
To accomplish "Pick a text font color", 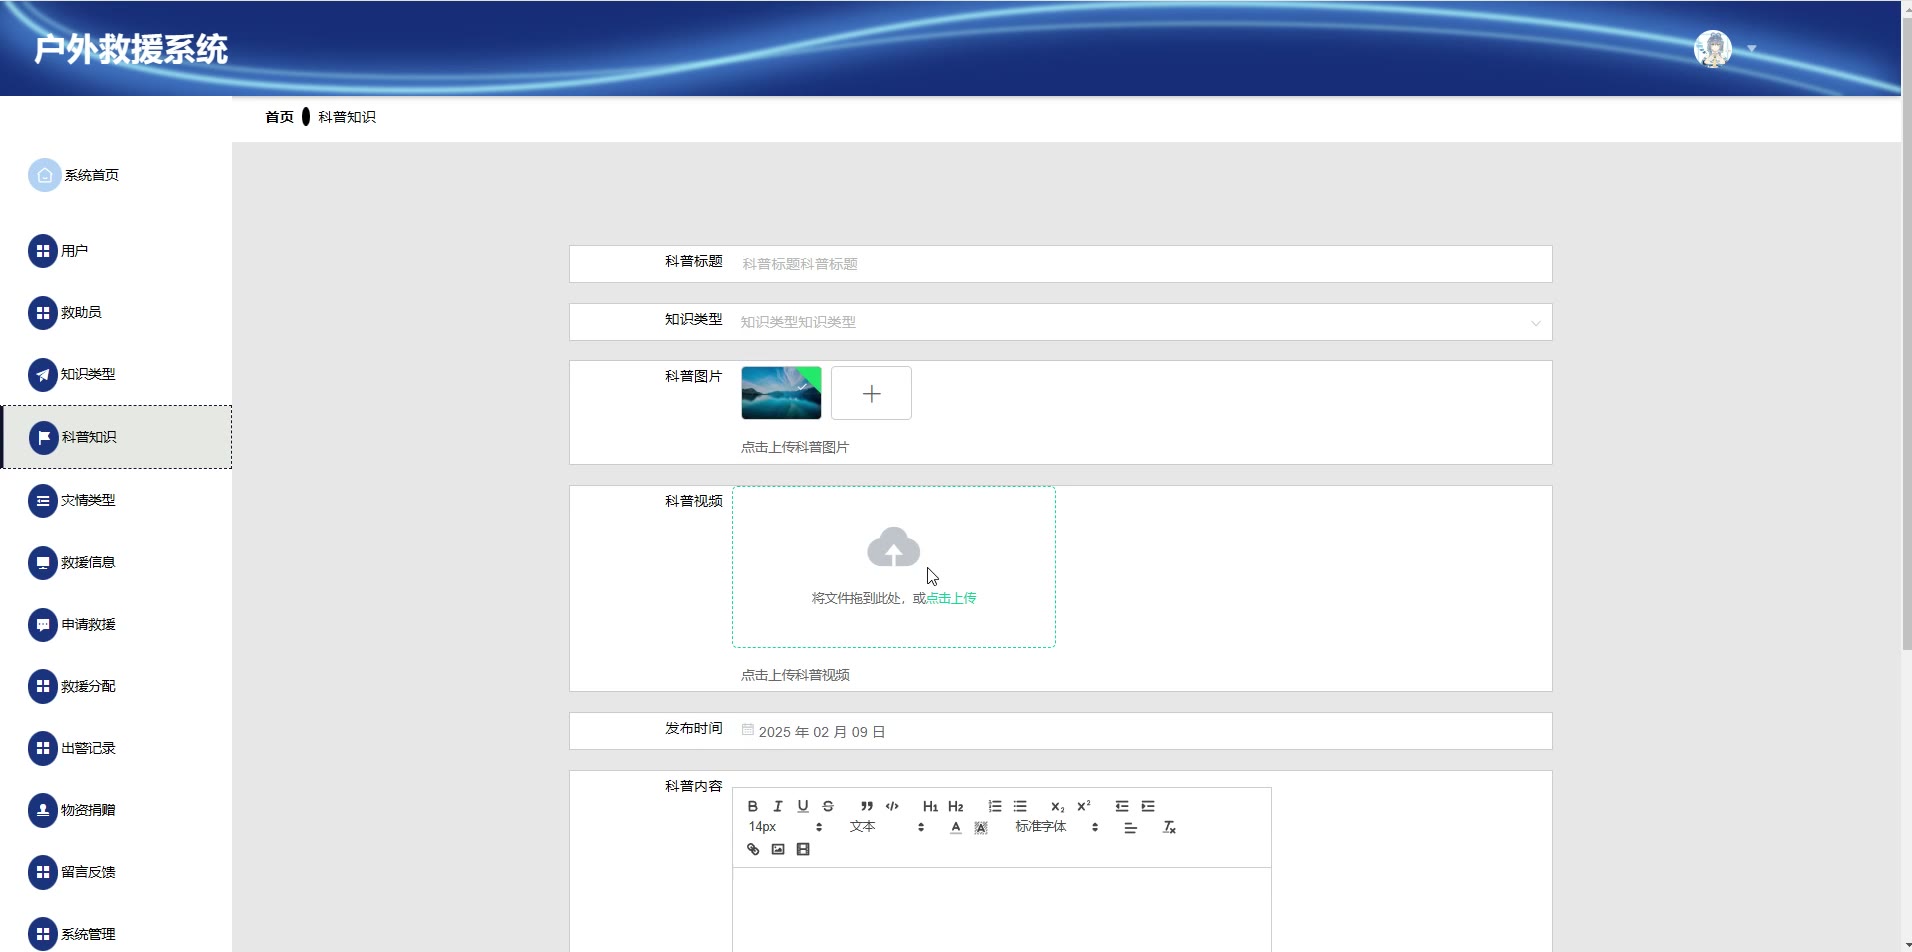I will click(x=956, y=827).
